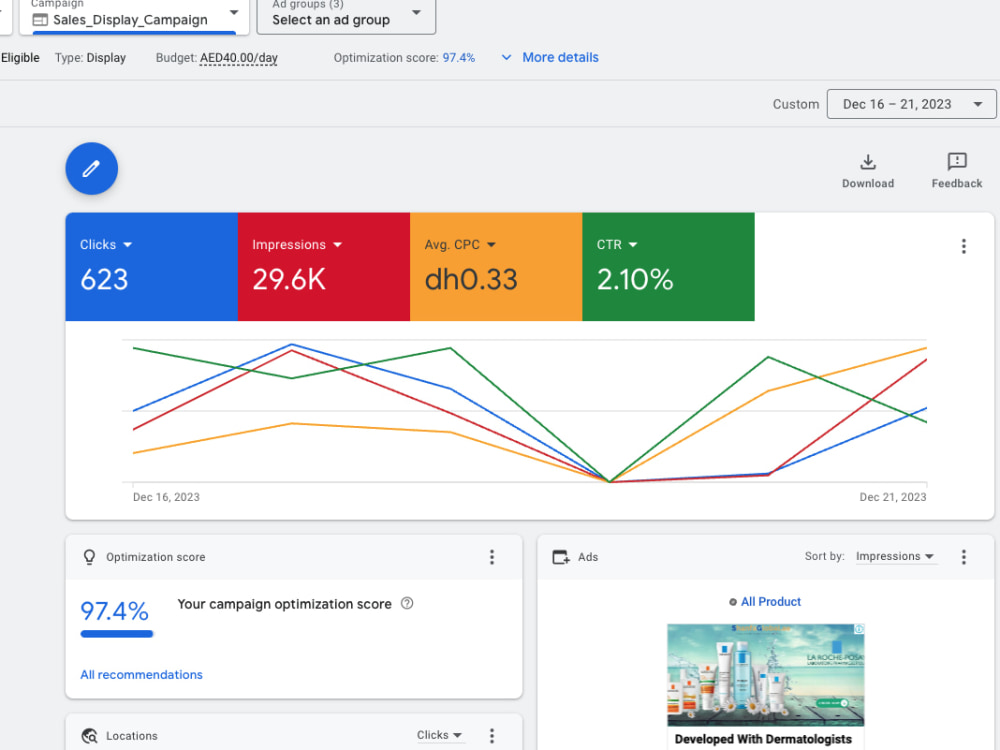Click the Dec 16, 2023 chart axis label
The width and height of the screenshot is (1000, 750).
[166, 497]
